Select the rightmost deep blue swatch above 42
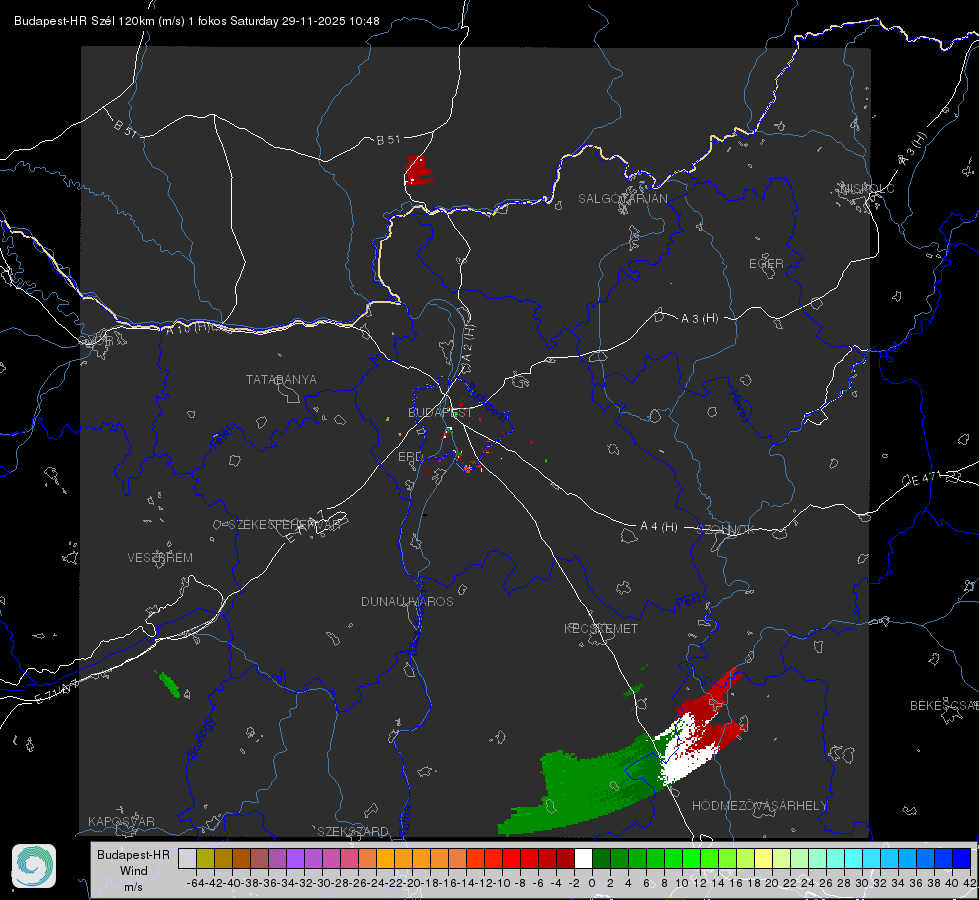979x900 pixels. tap(962, 858)
